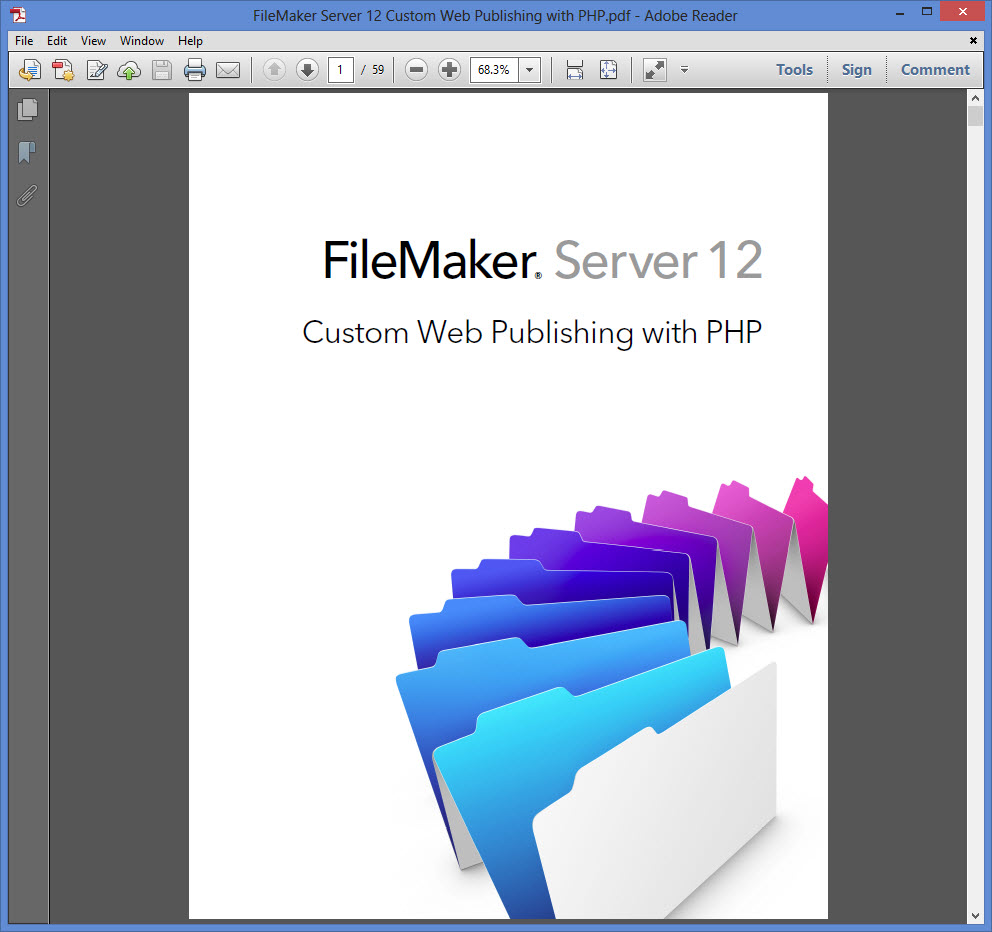992x932 pixels.
Task: Print the document using printer icon
Action: click(x=195, y=70)
